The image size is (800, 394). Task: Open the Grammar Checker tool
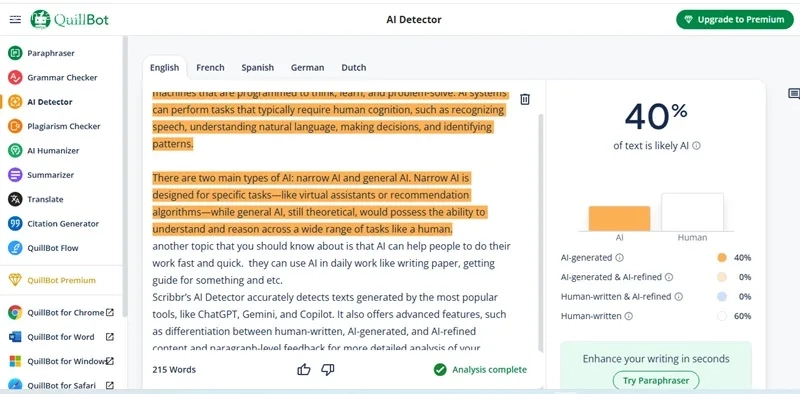(x=62, y=77)
